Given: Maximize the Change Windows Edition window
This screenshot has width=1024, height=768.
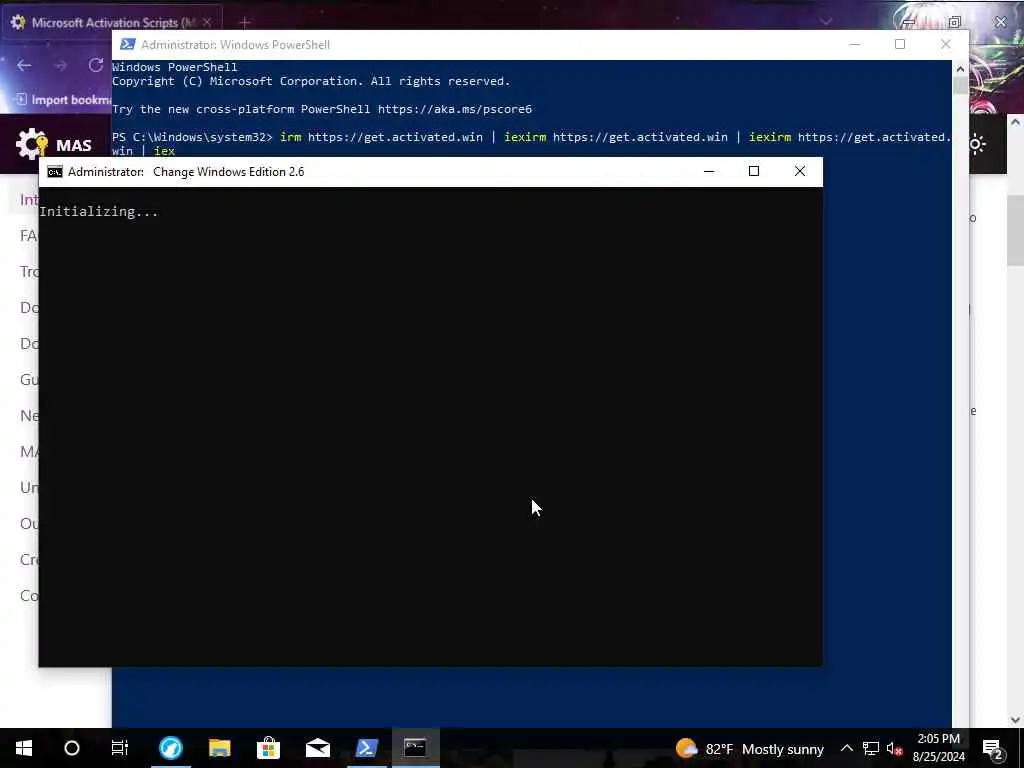Looking at the screenshot, I should 754,171.
